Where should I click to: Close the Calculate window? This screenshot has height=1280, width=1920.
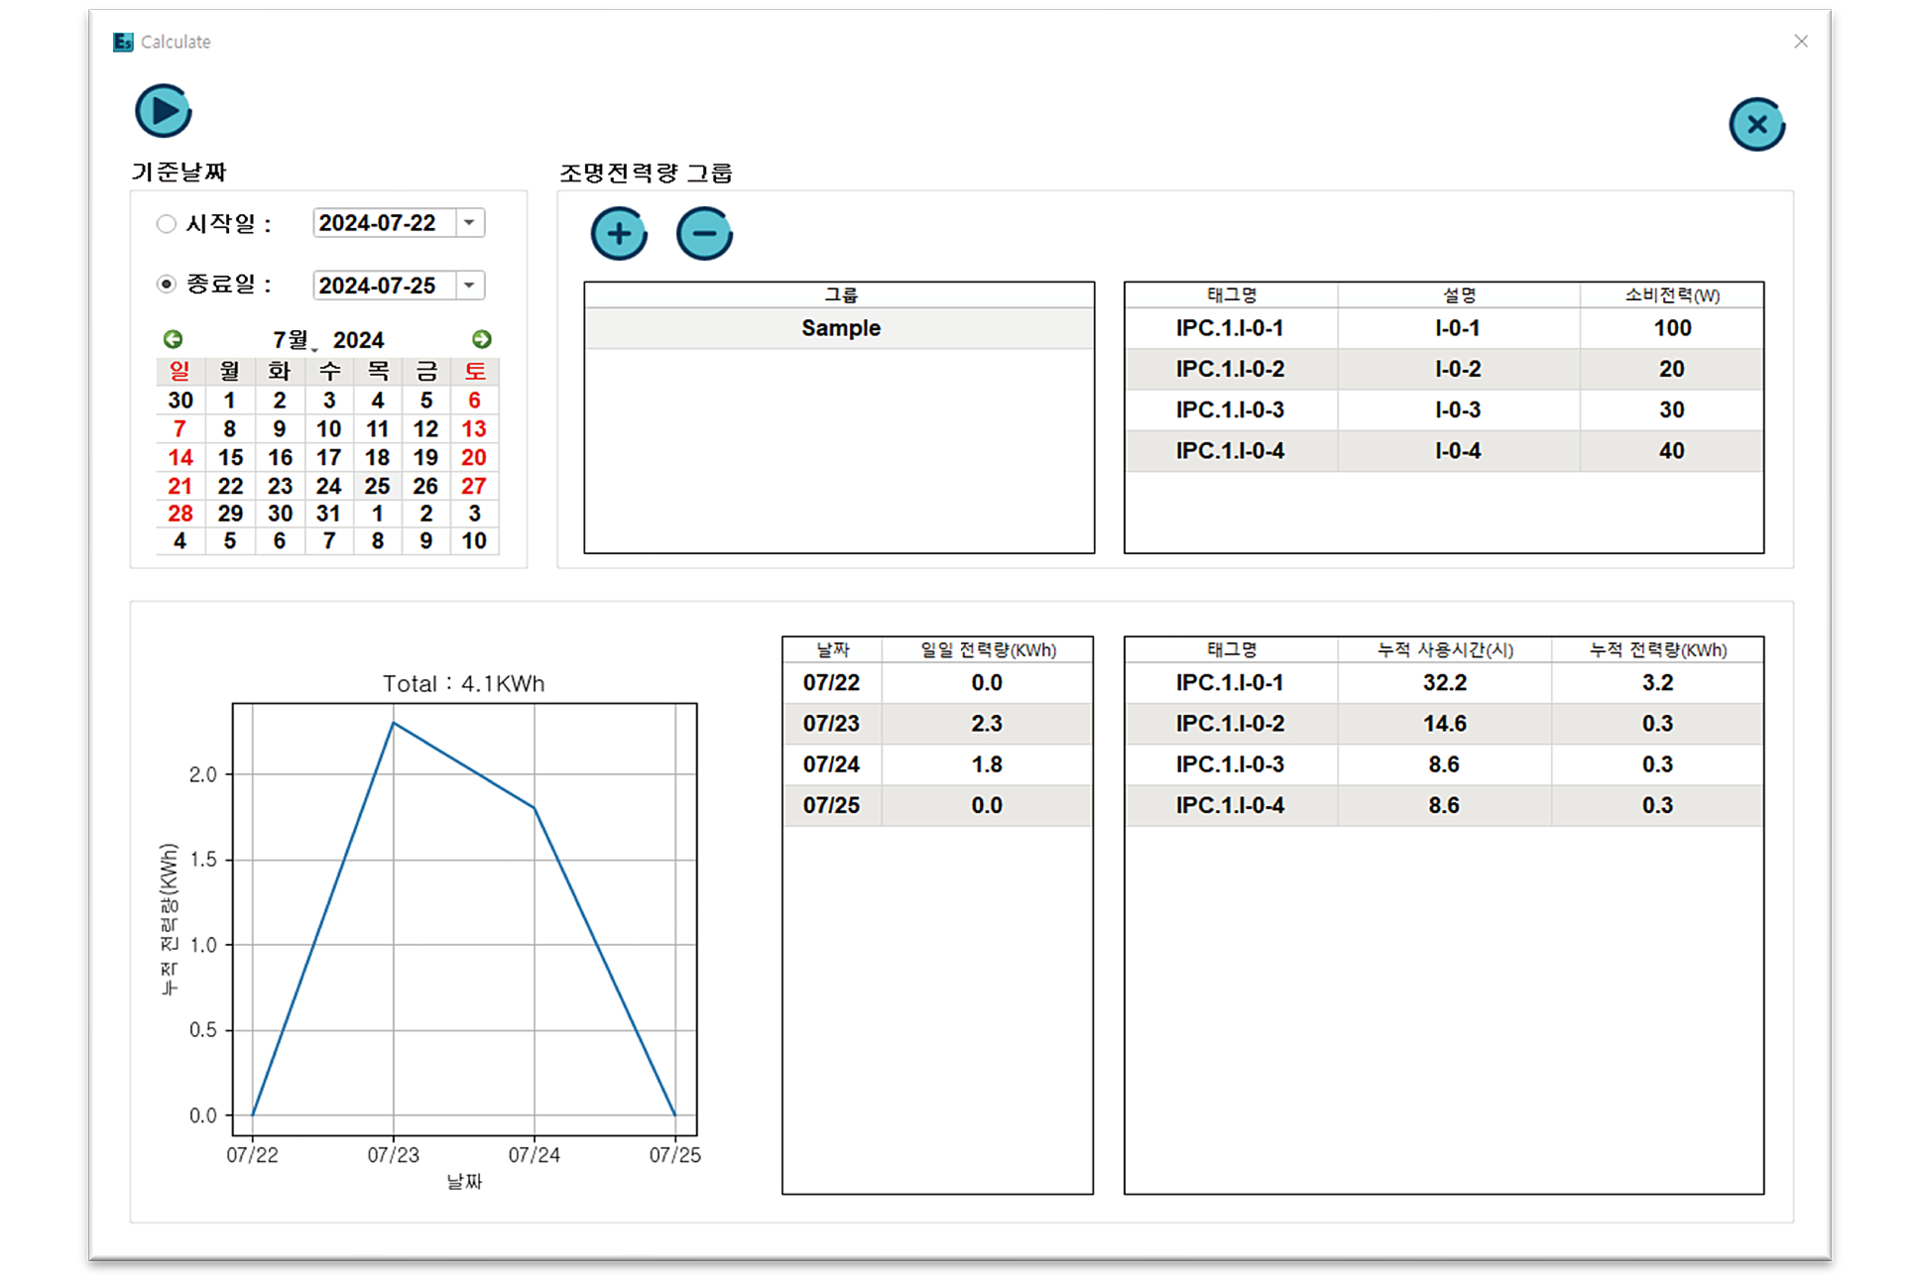(1800, 42)
